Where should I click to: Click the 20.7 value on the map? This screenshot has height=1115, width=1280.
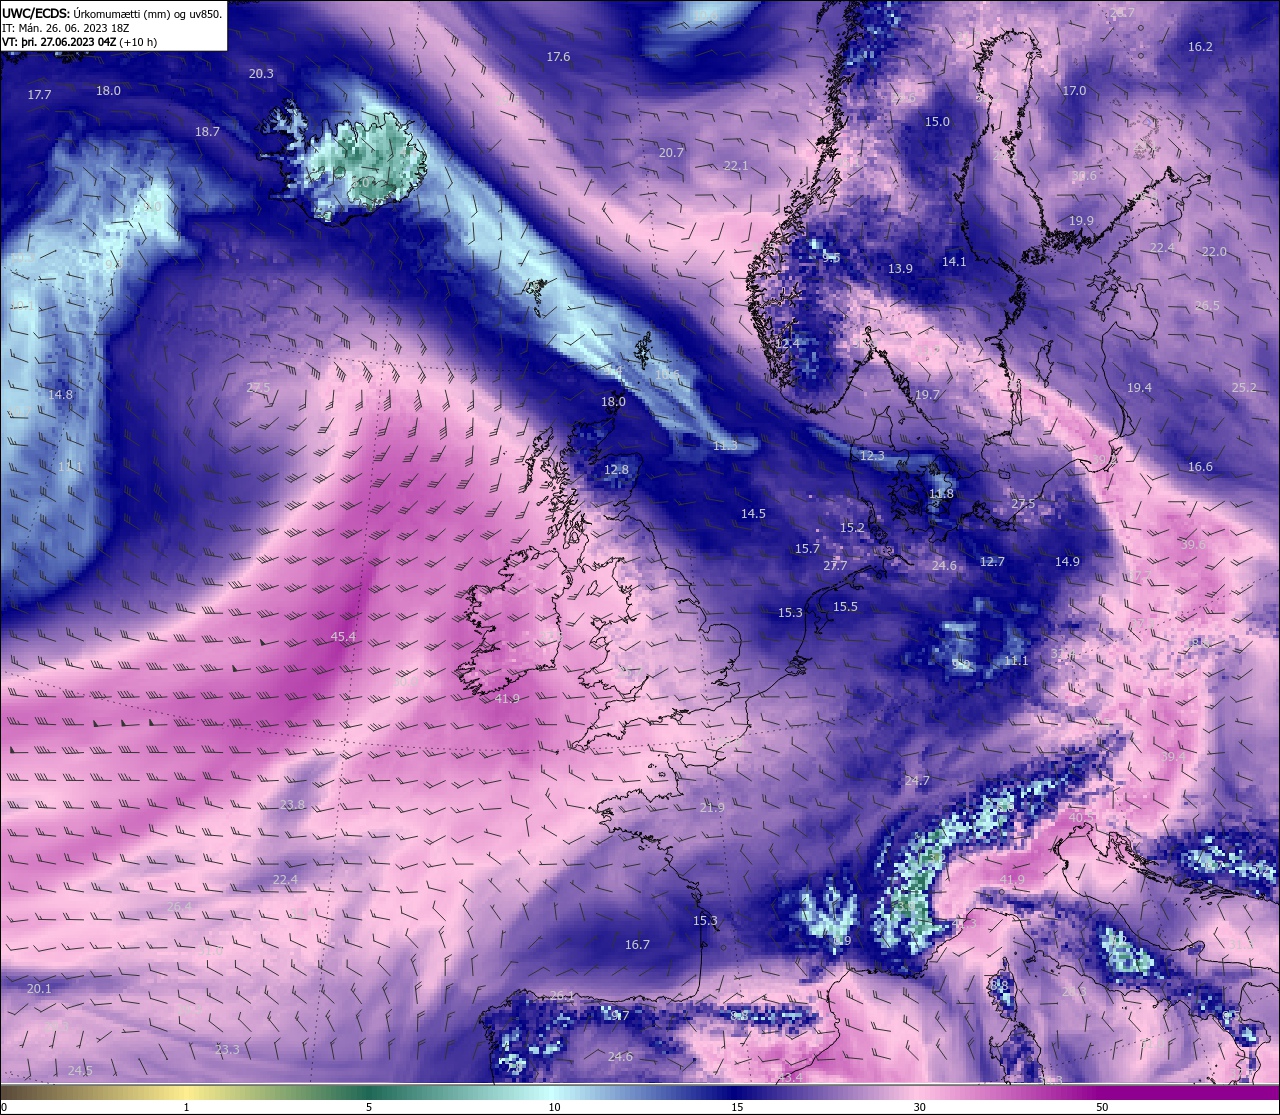pos(671,153)
